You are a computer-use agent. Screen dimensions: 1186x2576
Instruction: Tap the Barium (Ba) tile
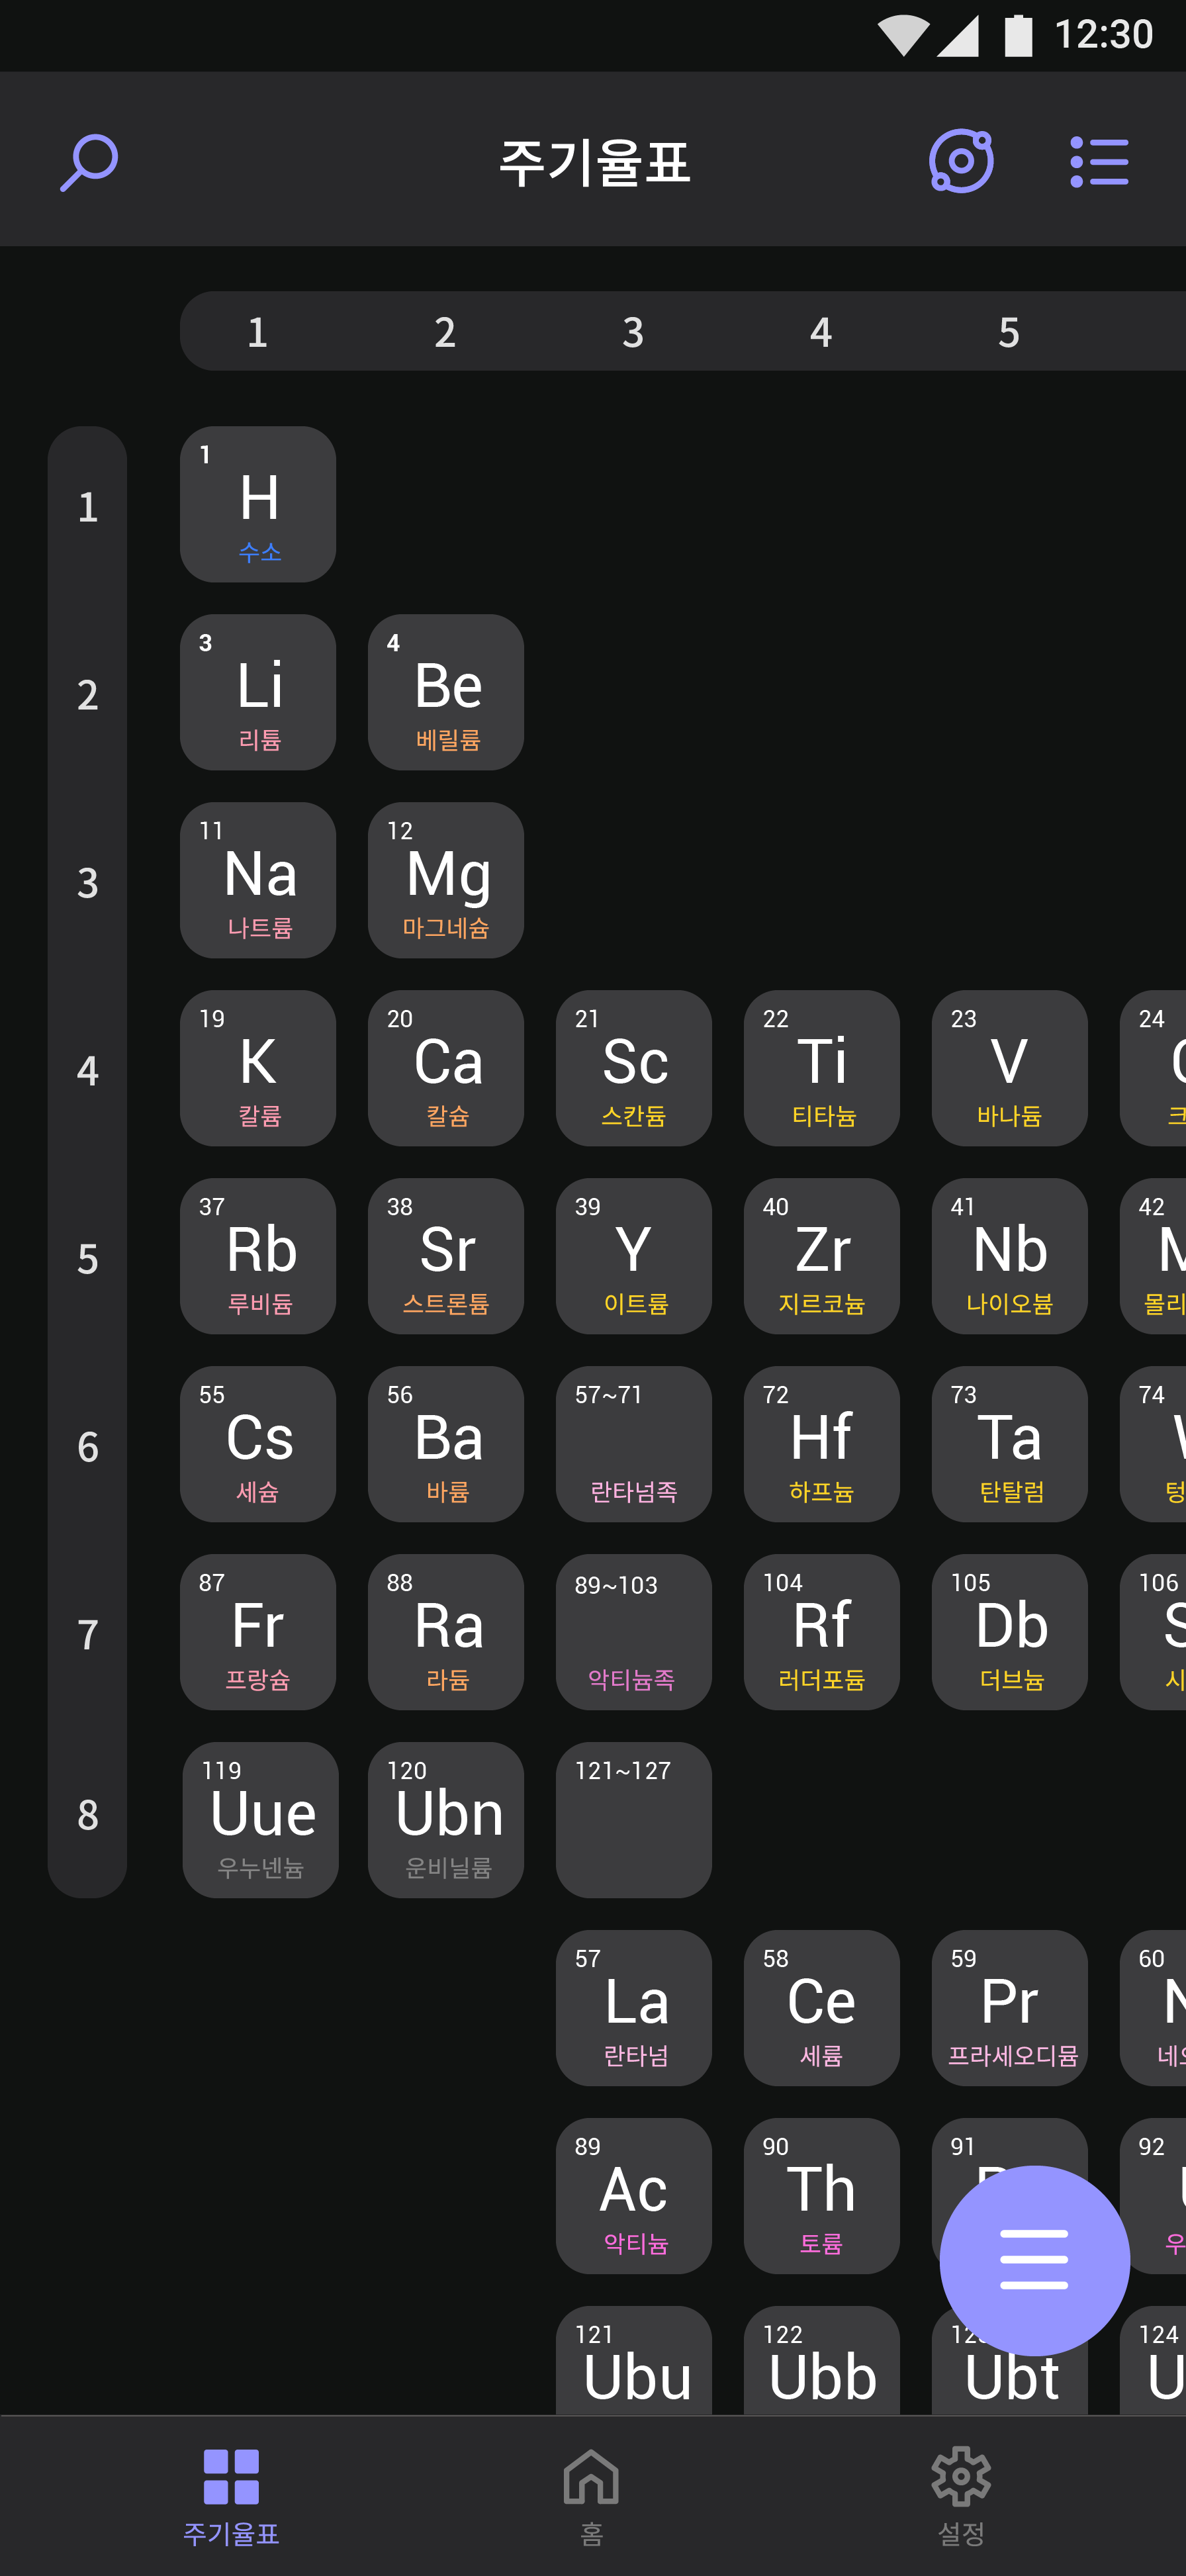446,1444
